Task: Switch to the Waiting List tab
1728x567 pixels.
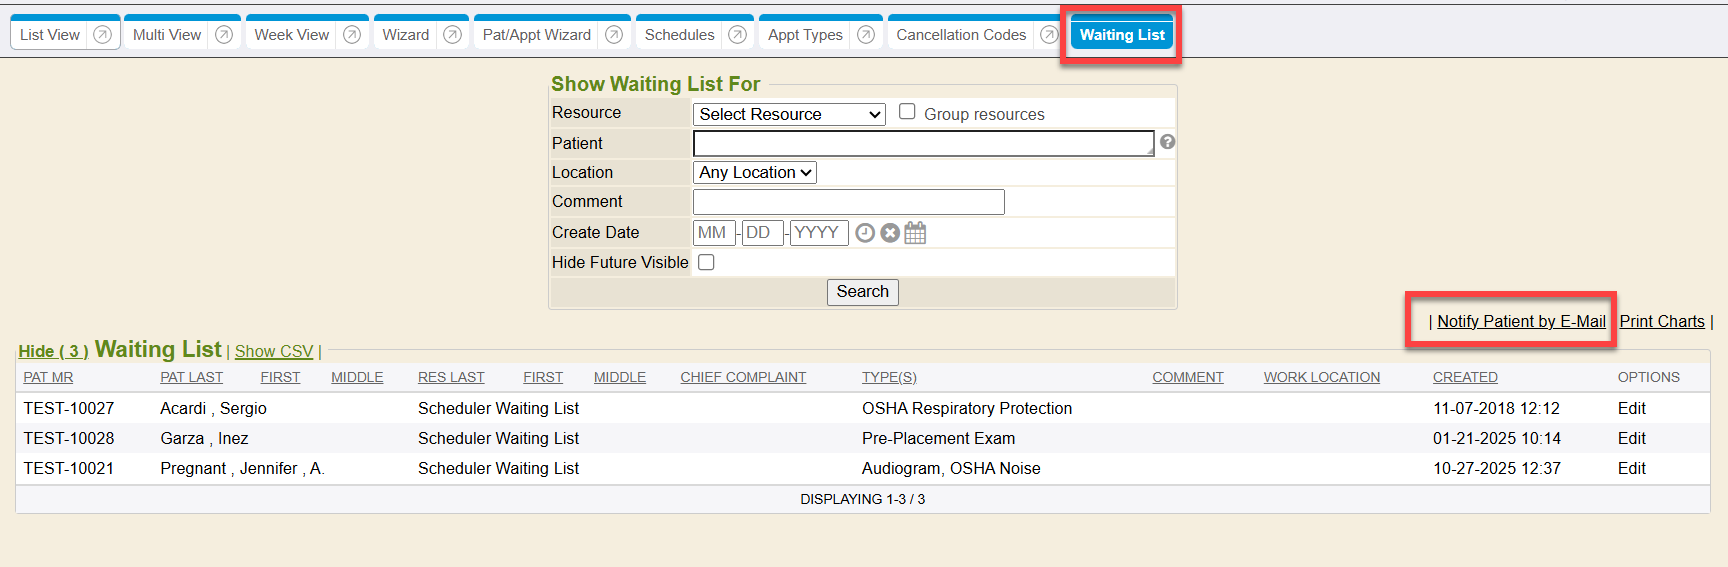Action: (1121, 35)
